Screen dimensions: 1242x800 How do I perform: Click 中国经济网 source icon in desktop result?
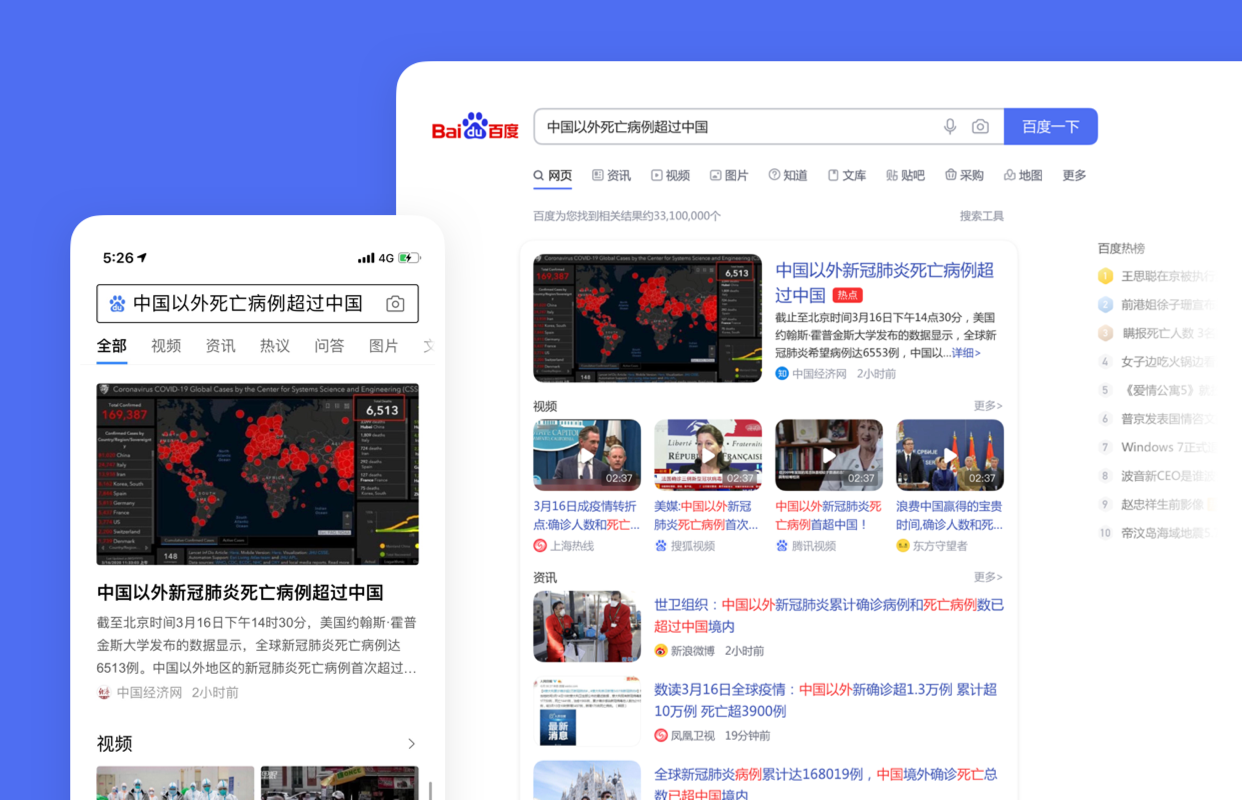(782, 374)
